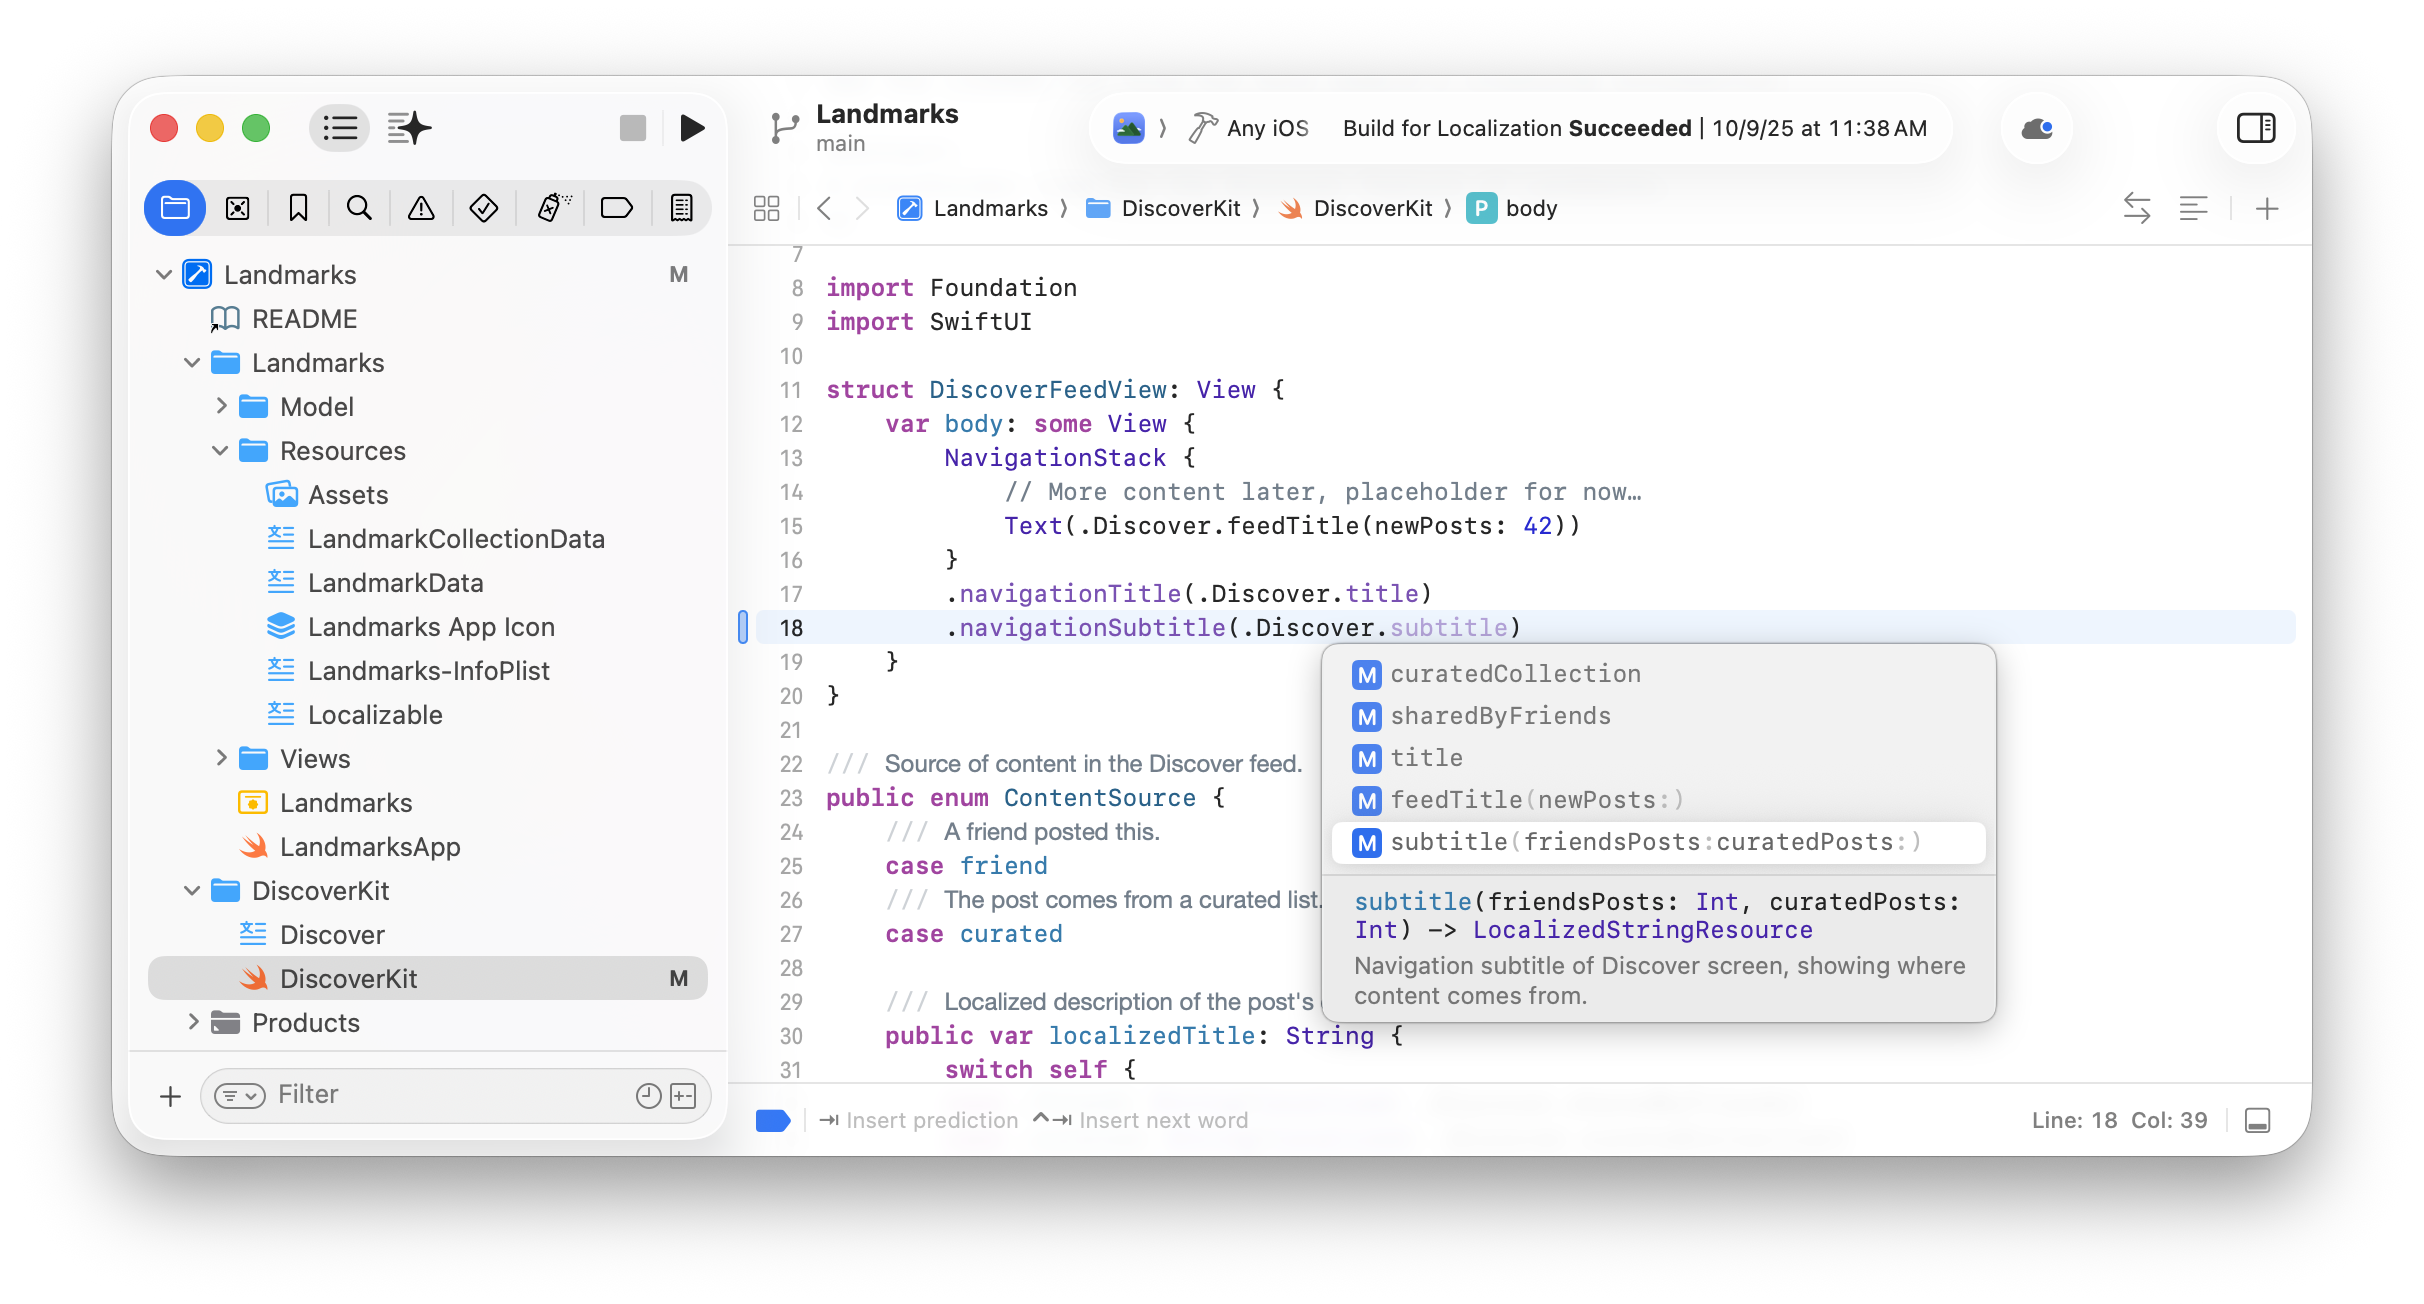This screenshot has width=2424, height=1304.
Task: Add a new editor pane
Action: (x=2267, y=208)
